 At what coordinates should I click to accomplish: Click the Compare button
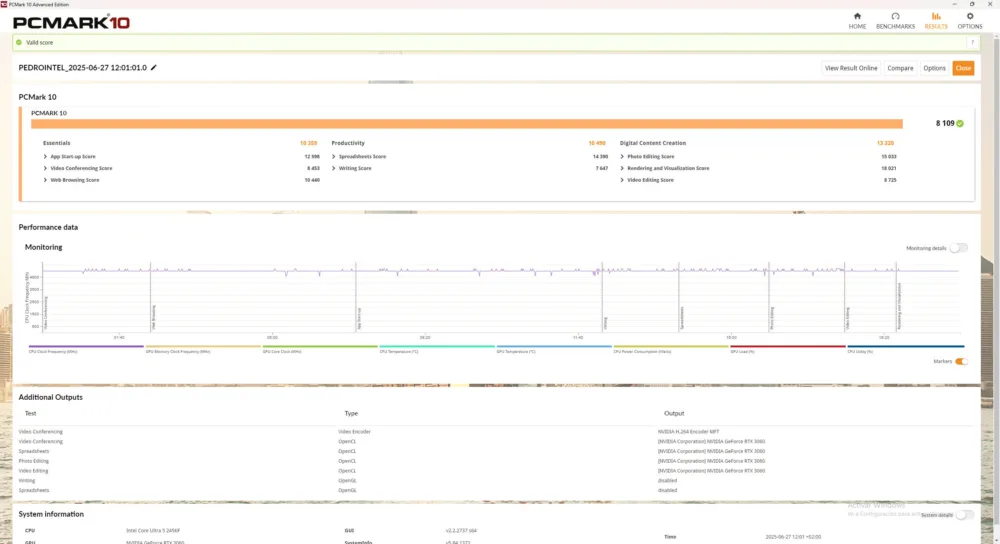pos(900,68)
